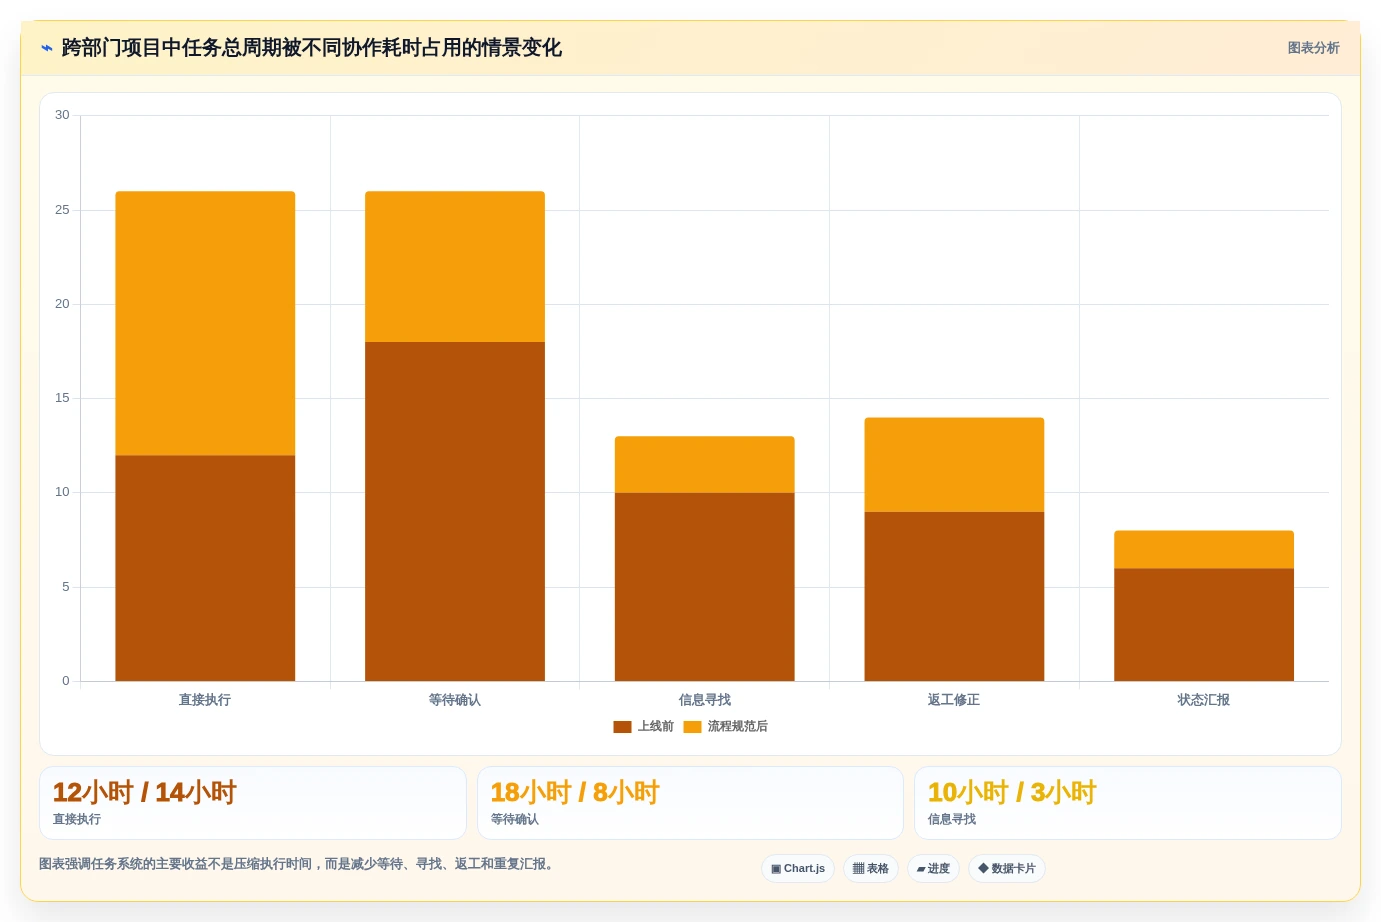Open the 10小时 / 3小时 stat card
Image resolution: width=1381 pixels, height=922 pixels.
click(x=1128, y=803)
